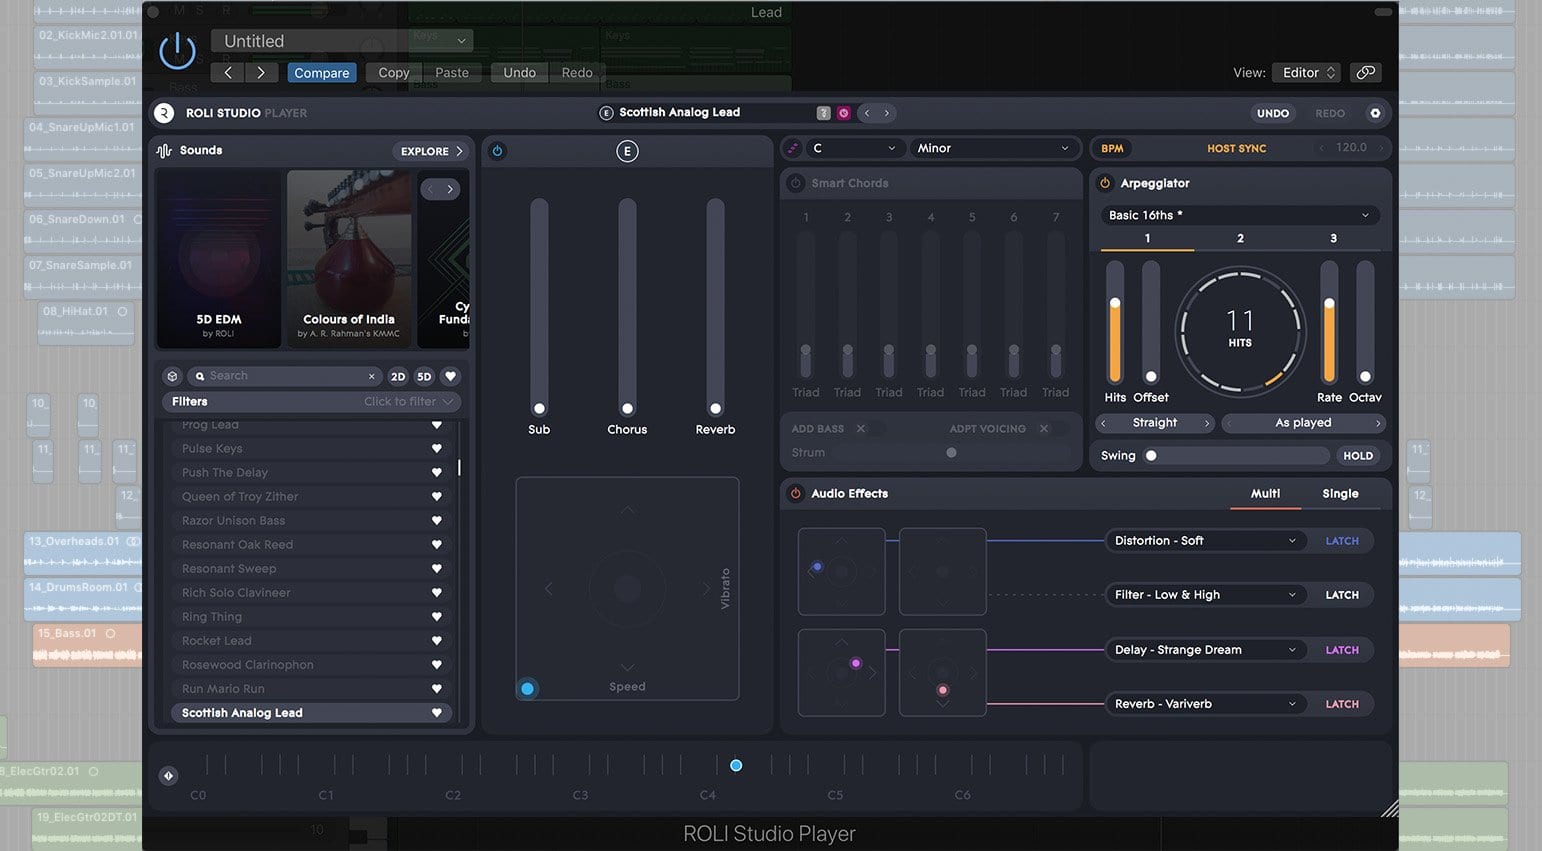The height and width of the screenshot is (851, 1542).
Task: Favorite the Razor Unison Bass heart
Action: [436, 520]
